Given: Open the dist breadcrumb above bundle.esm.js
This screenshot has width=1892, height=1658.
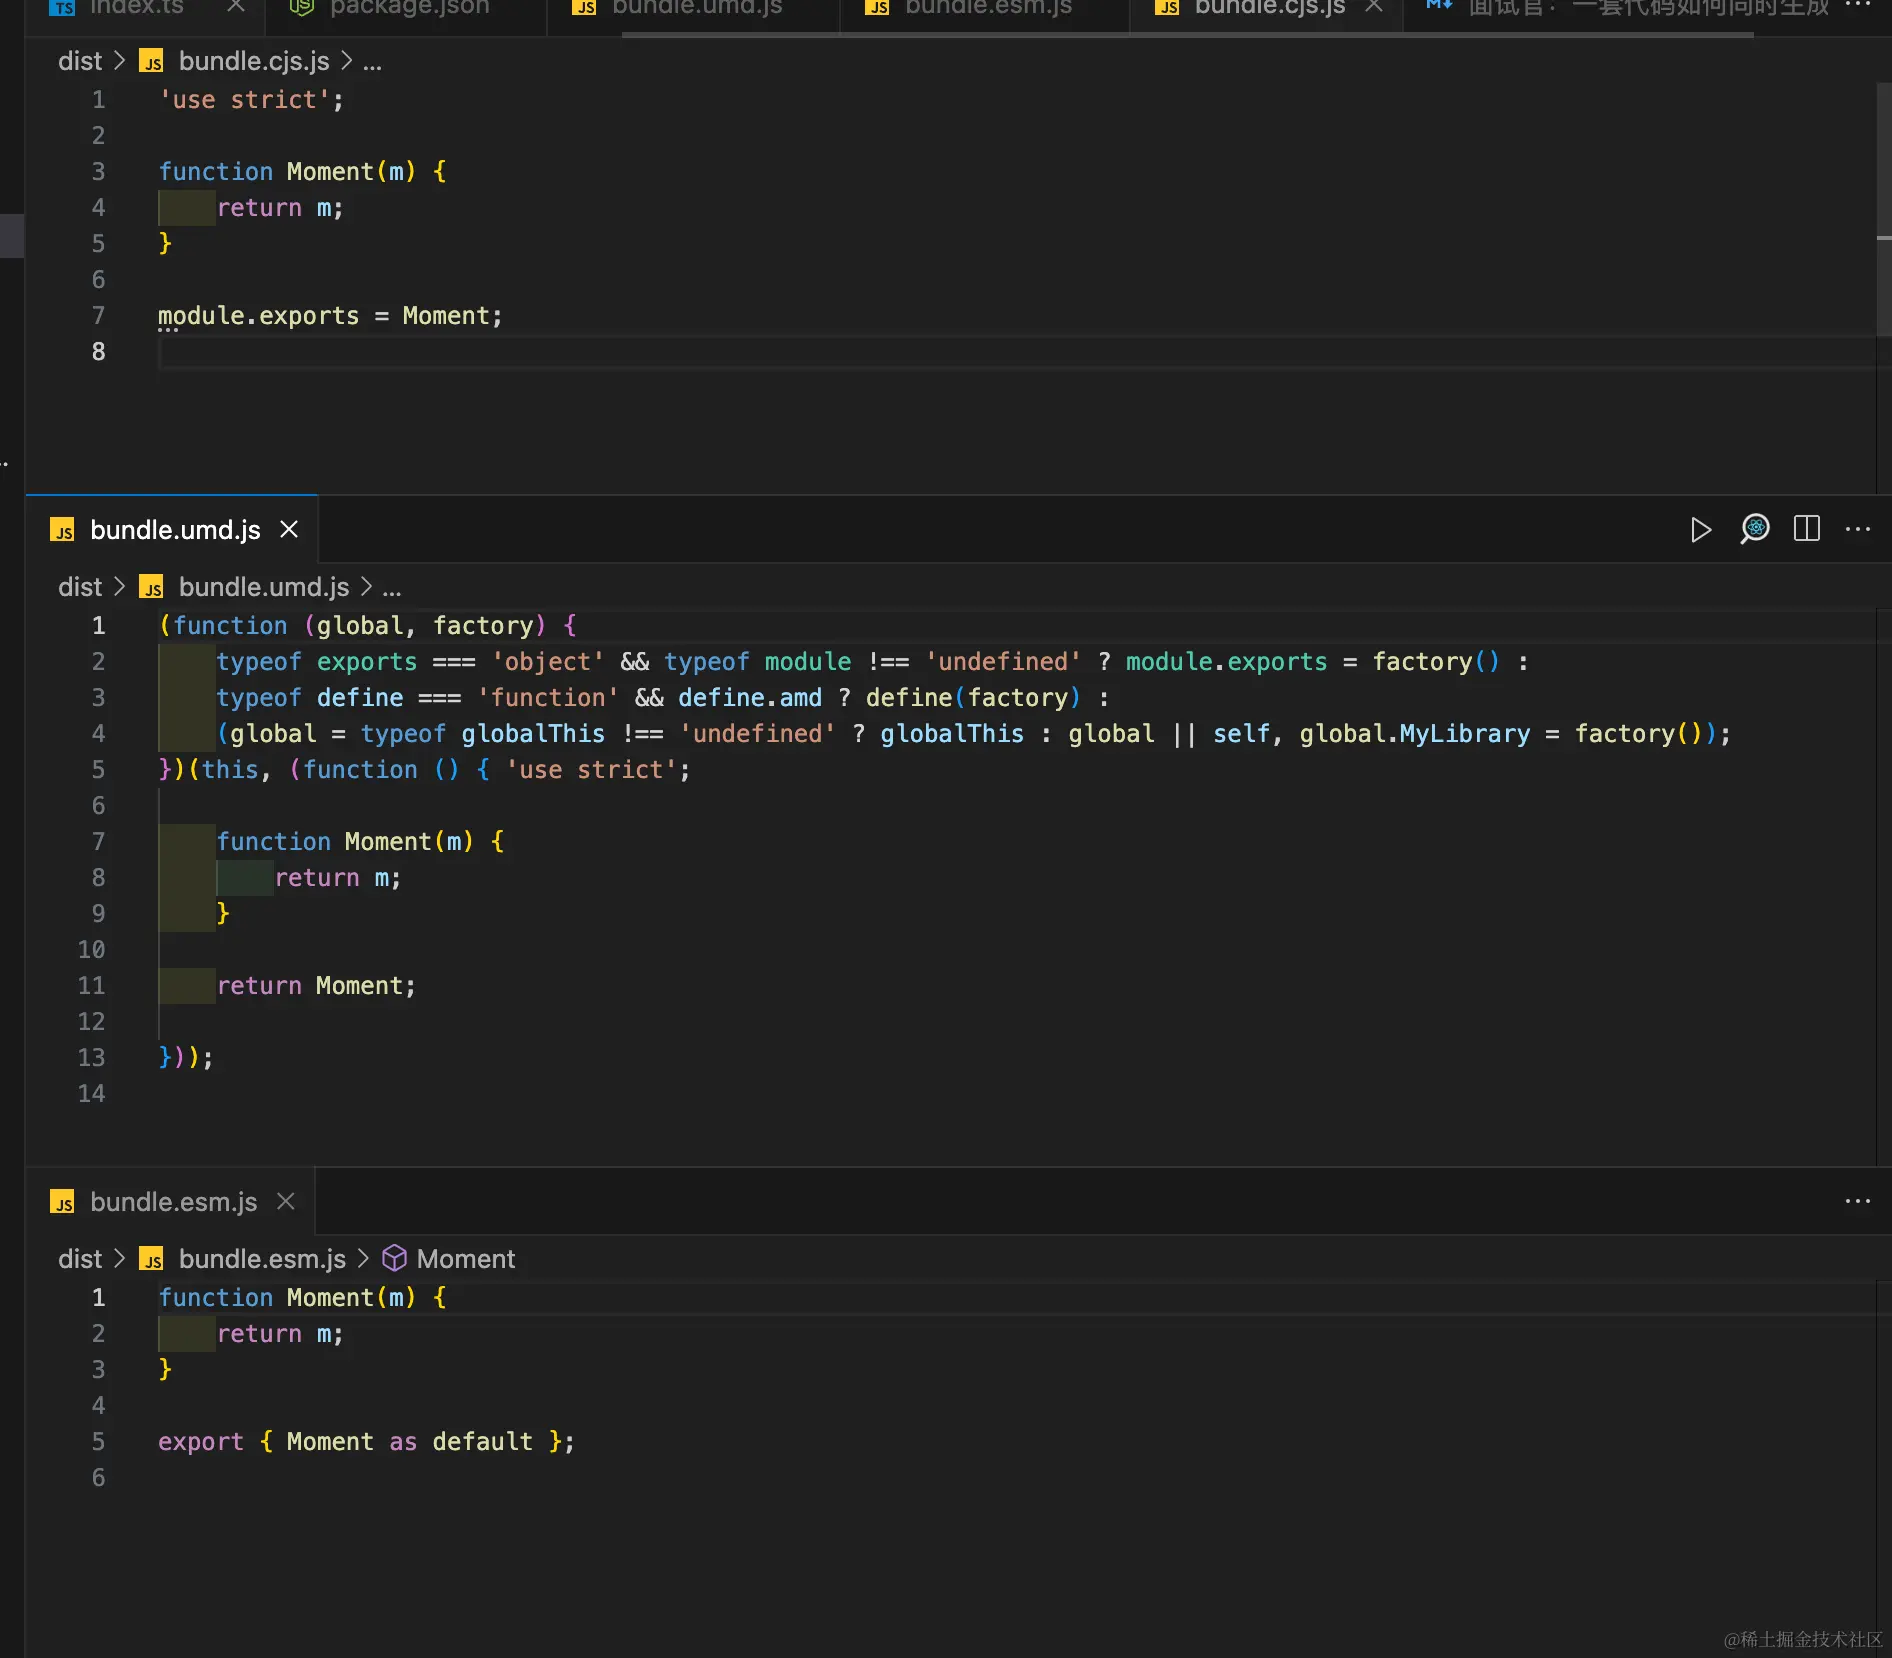Looking at the screenshot, I should [x=80, y=1259].
